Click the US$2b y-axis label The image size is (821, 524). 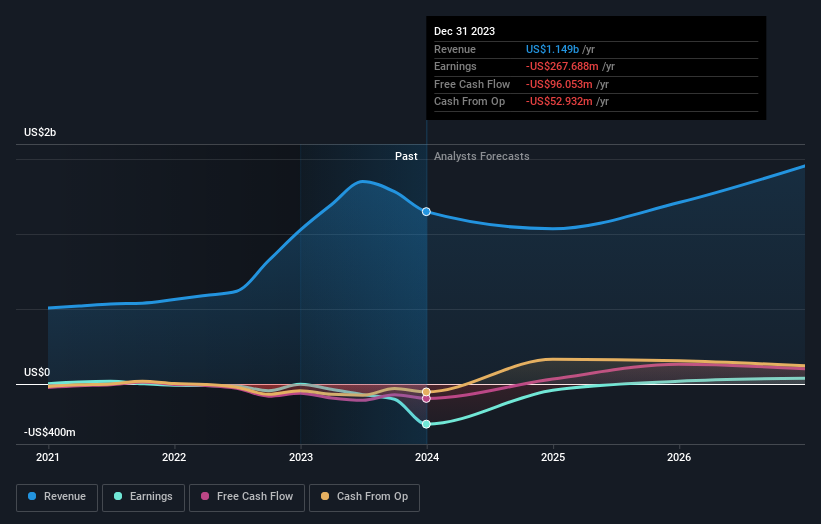pos(40,132)
